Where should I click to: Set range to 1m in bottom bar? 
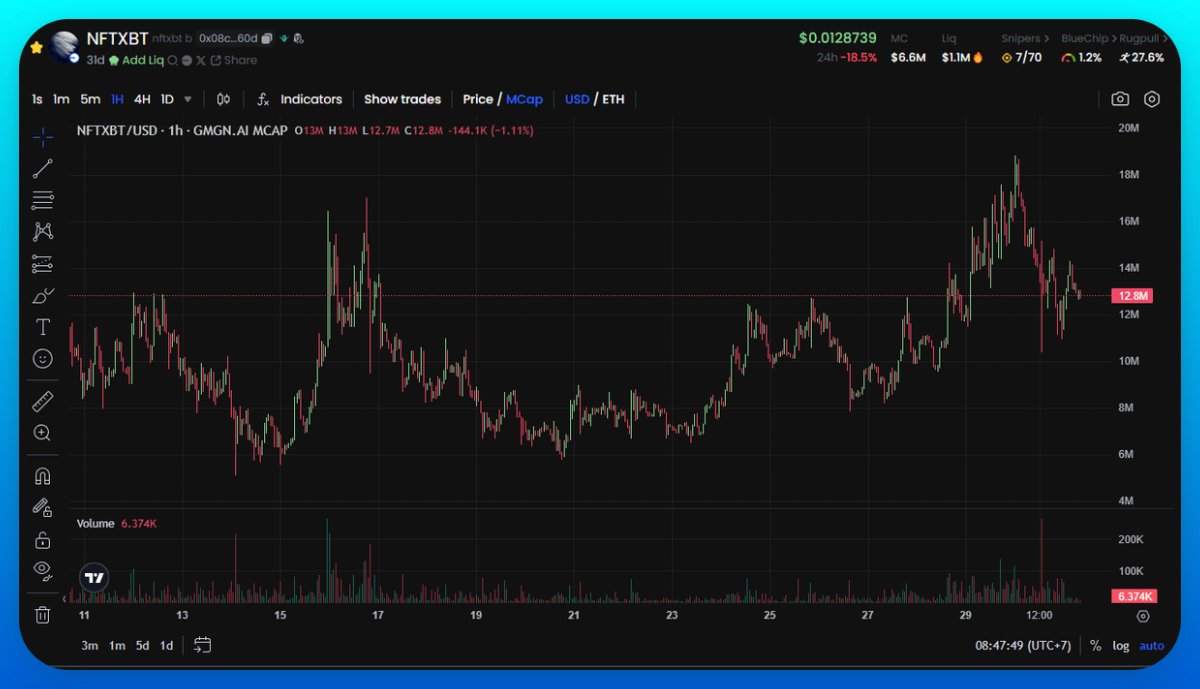pos(117,645)
